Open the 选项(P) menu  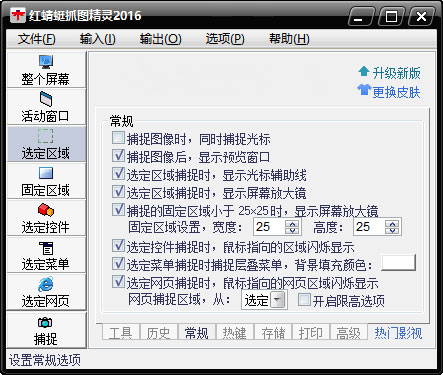(225, 39)
